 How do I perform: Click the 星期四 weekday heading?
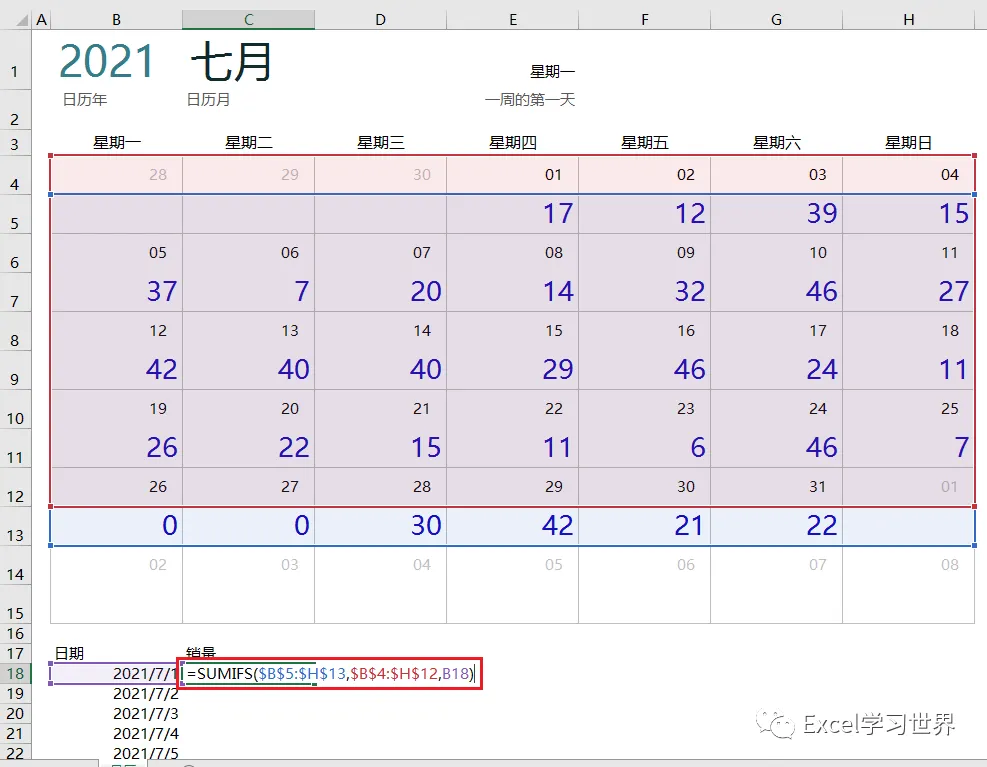[x=512, y=143]
